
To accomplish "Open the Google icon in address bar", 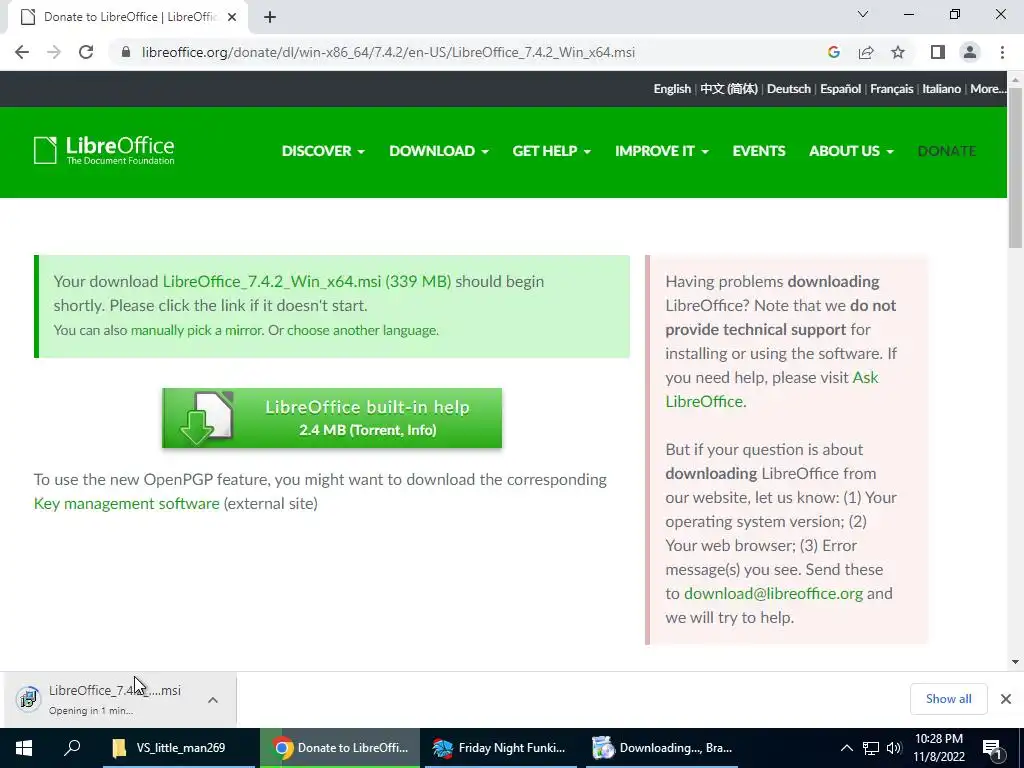I will tap(833, 52).
